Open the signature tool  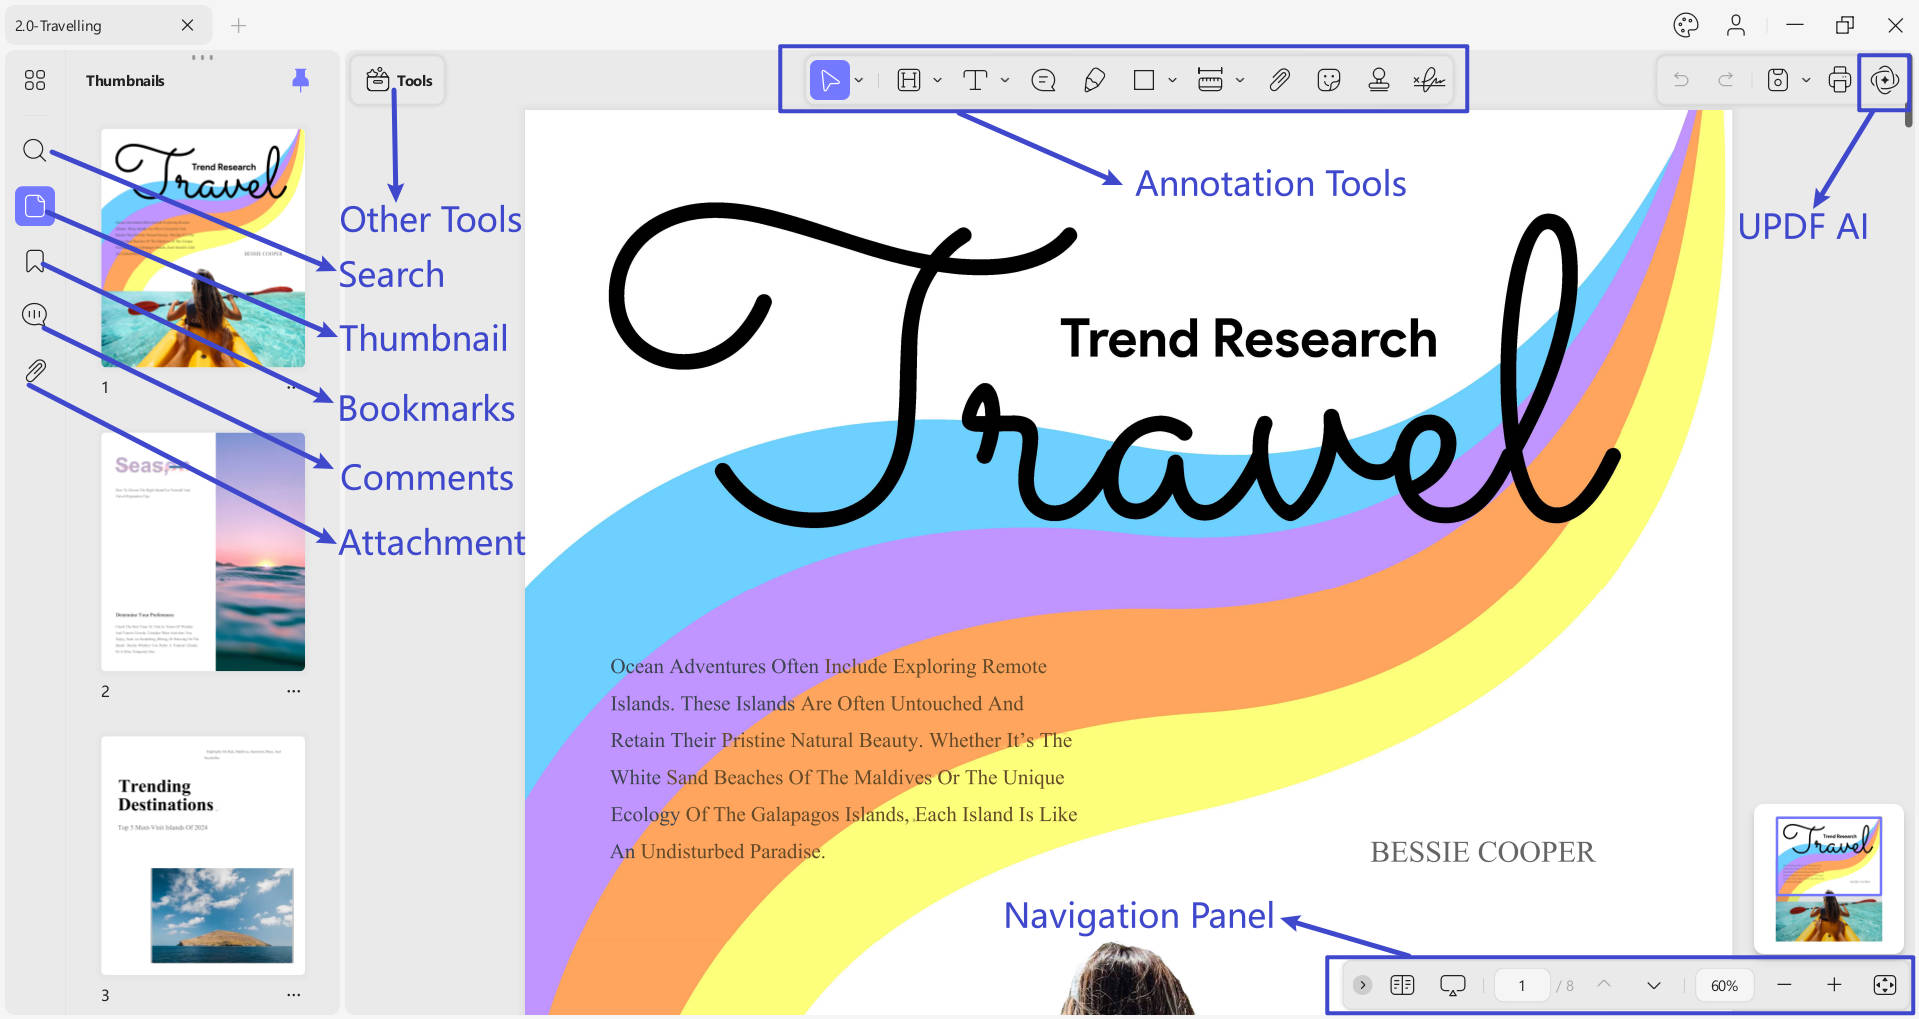click(1429, 80)
